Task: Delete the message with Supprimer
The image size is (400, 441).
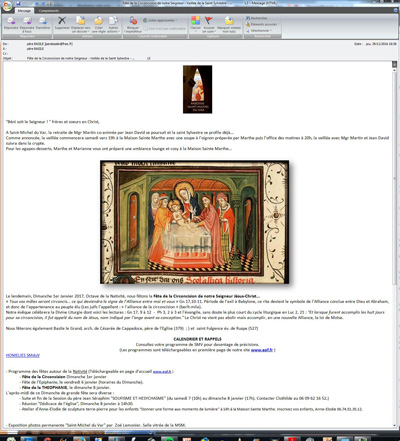Action: click(x=62, y=24)
